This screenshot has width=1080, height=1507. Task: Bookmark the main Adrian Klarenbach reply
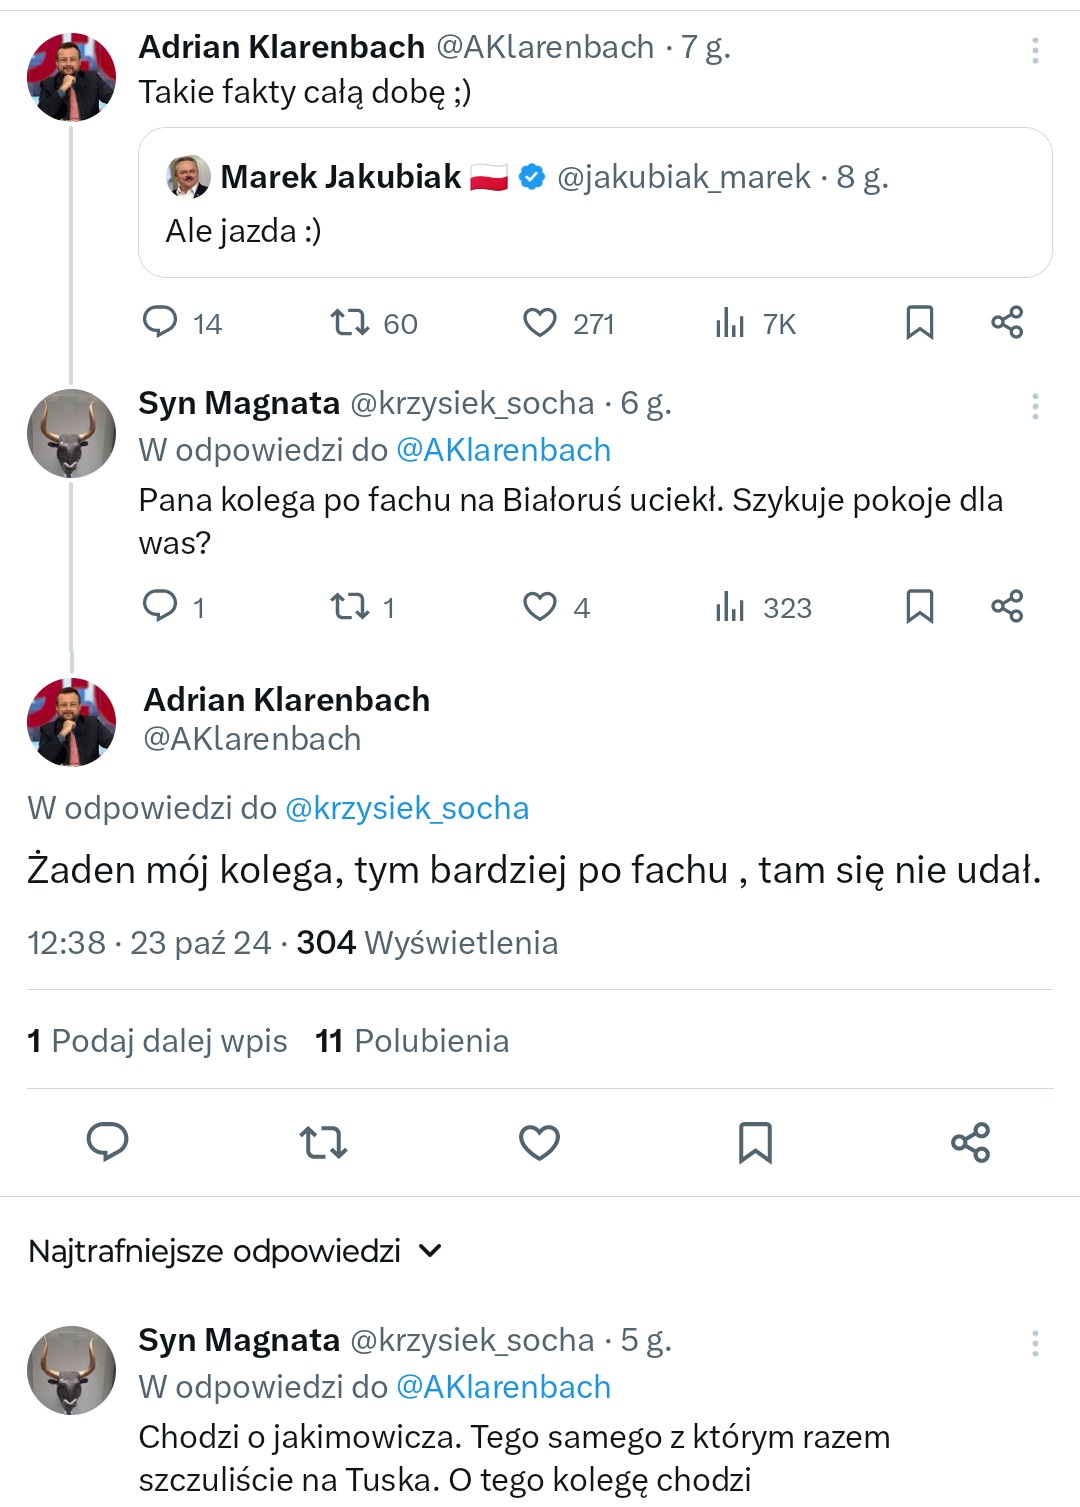click(x=755, y=1142)
